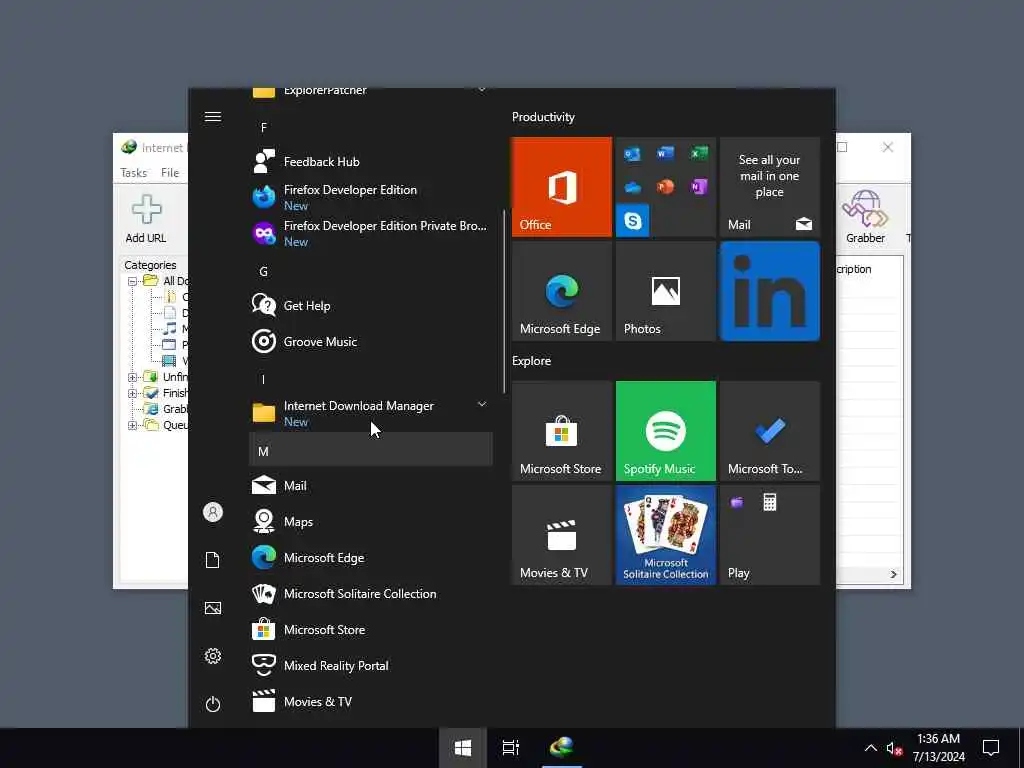
Task: Open the Skype icon in Office group tile
Action: (x=632, y=221)
